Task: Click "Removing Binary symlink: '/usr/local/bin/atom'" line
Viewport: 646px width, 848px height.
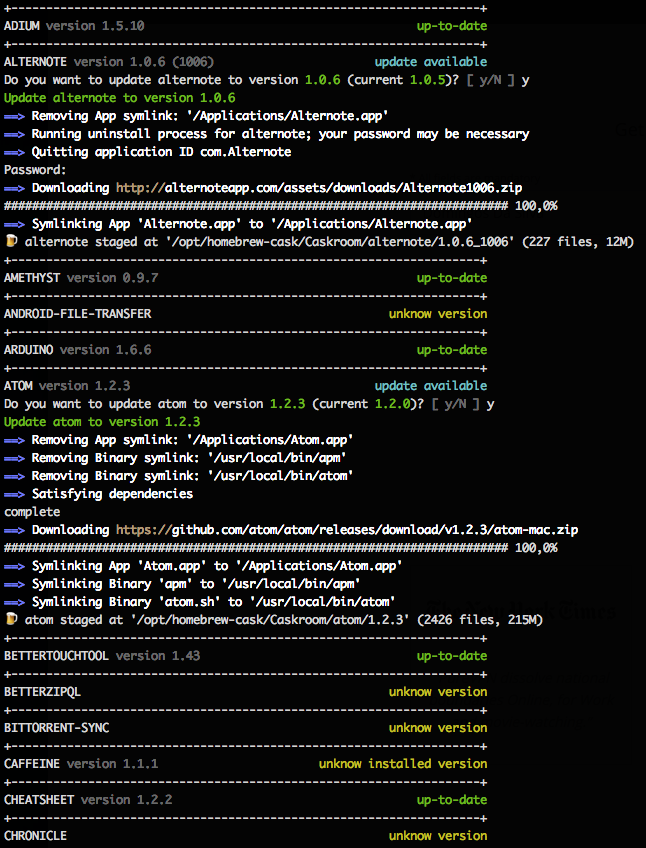Action: click(179, 476)
